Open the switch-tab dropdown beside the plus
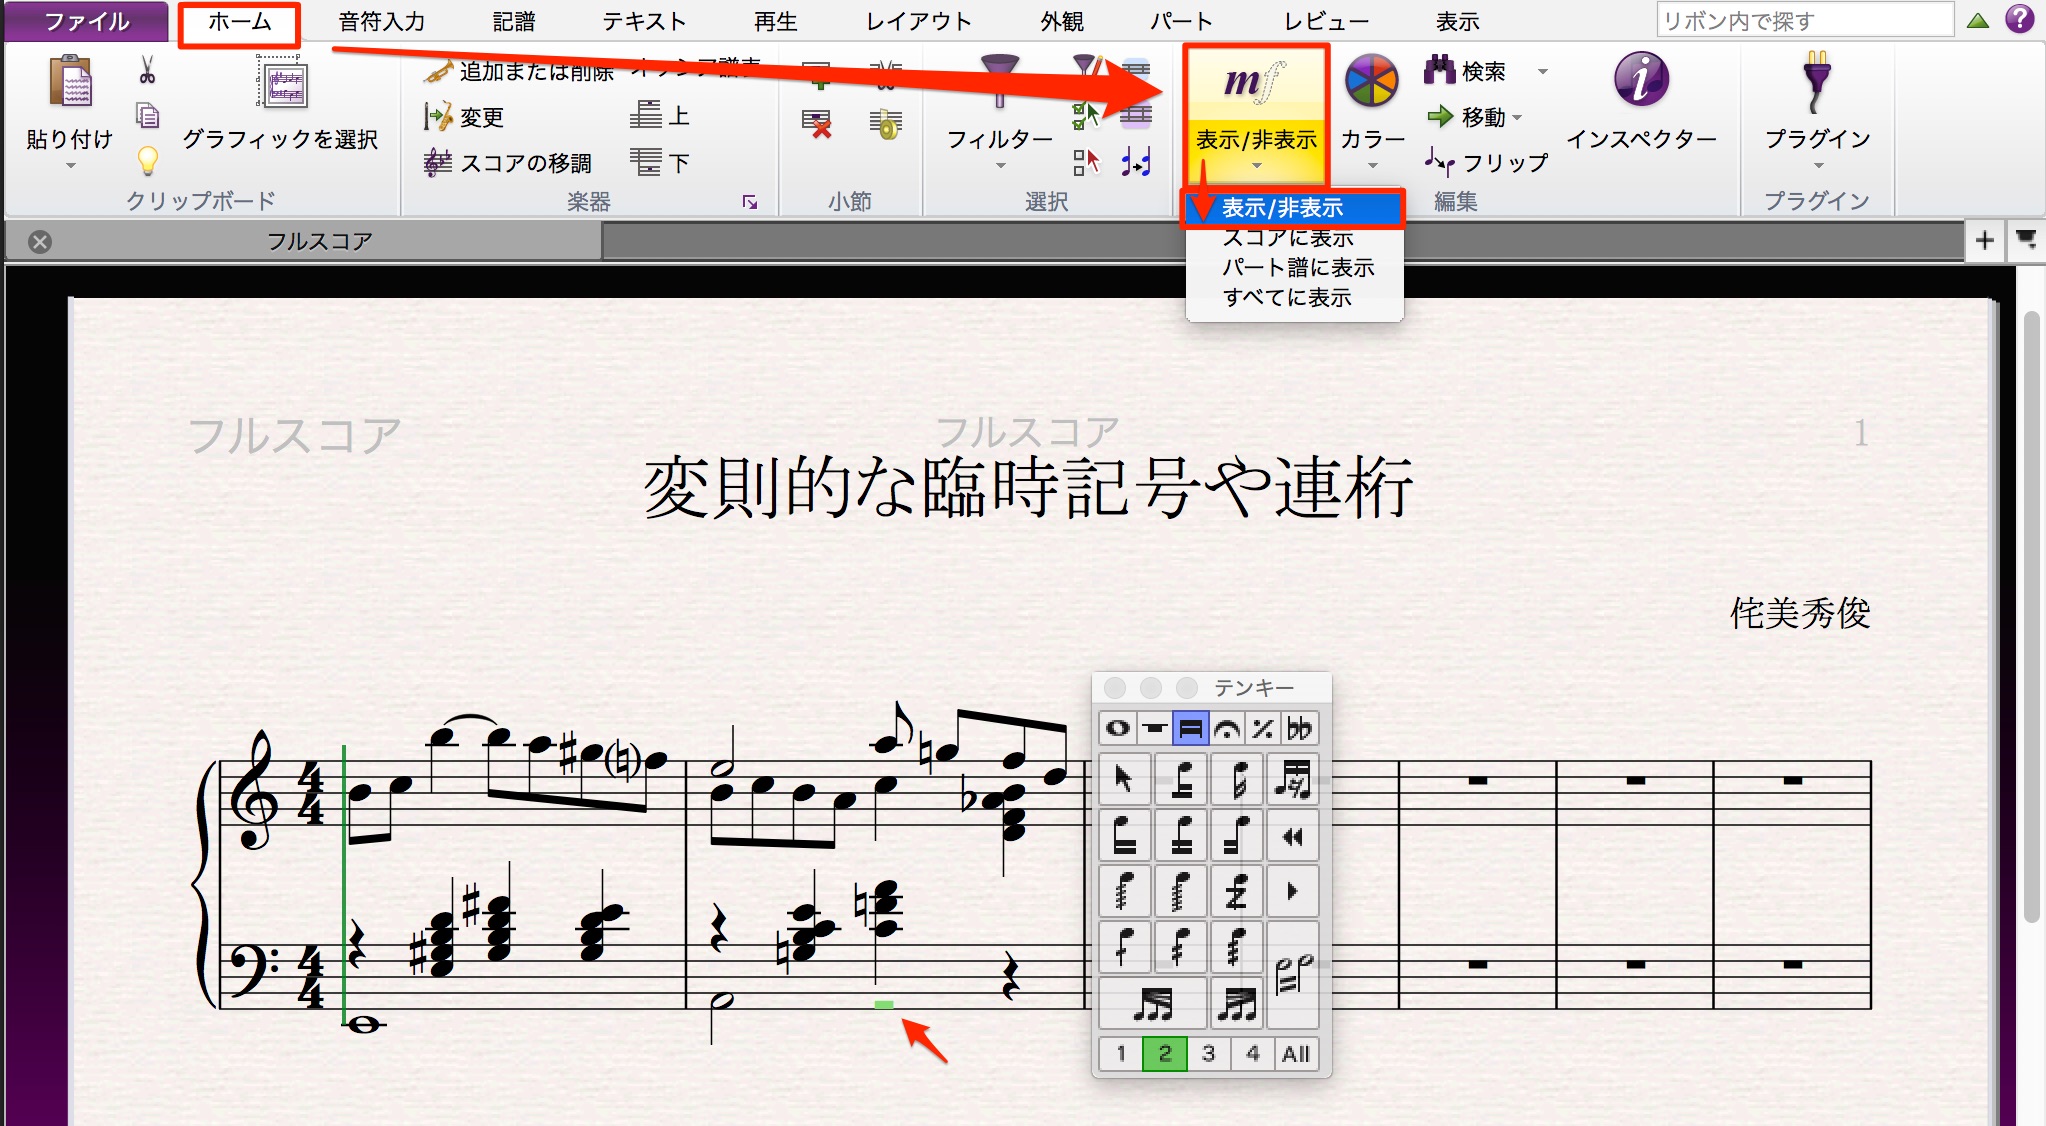This screenshot has height=1126, width=2046. 2026,240
